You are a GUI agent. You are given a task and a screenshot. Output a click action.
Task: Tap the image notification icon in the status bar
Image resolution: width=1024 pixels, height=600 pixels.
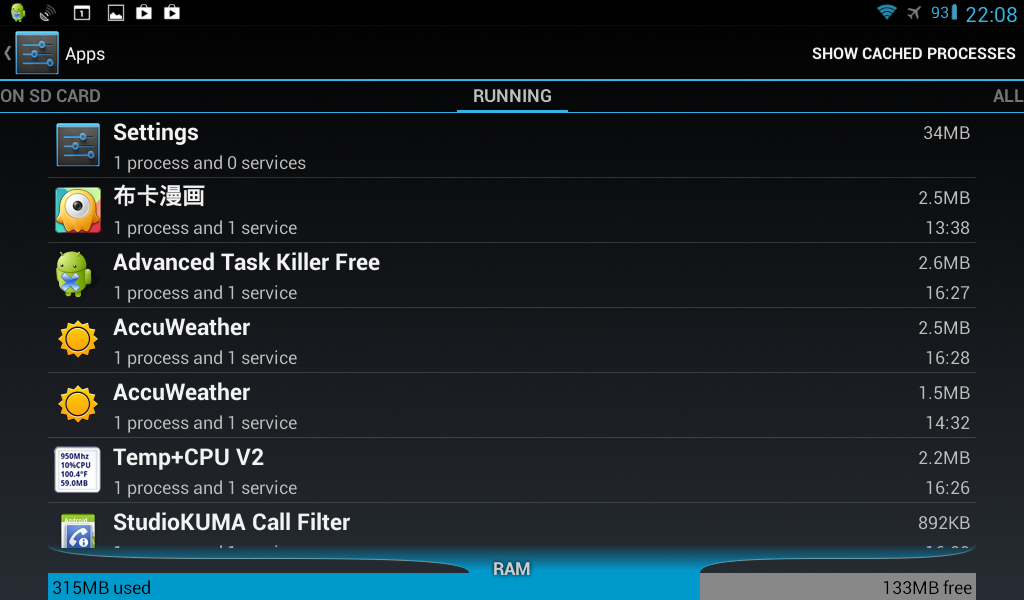point(116,12)
